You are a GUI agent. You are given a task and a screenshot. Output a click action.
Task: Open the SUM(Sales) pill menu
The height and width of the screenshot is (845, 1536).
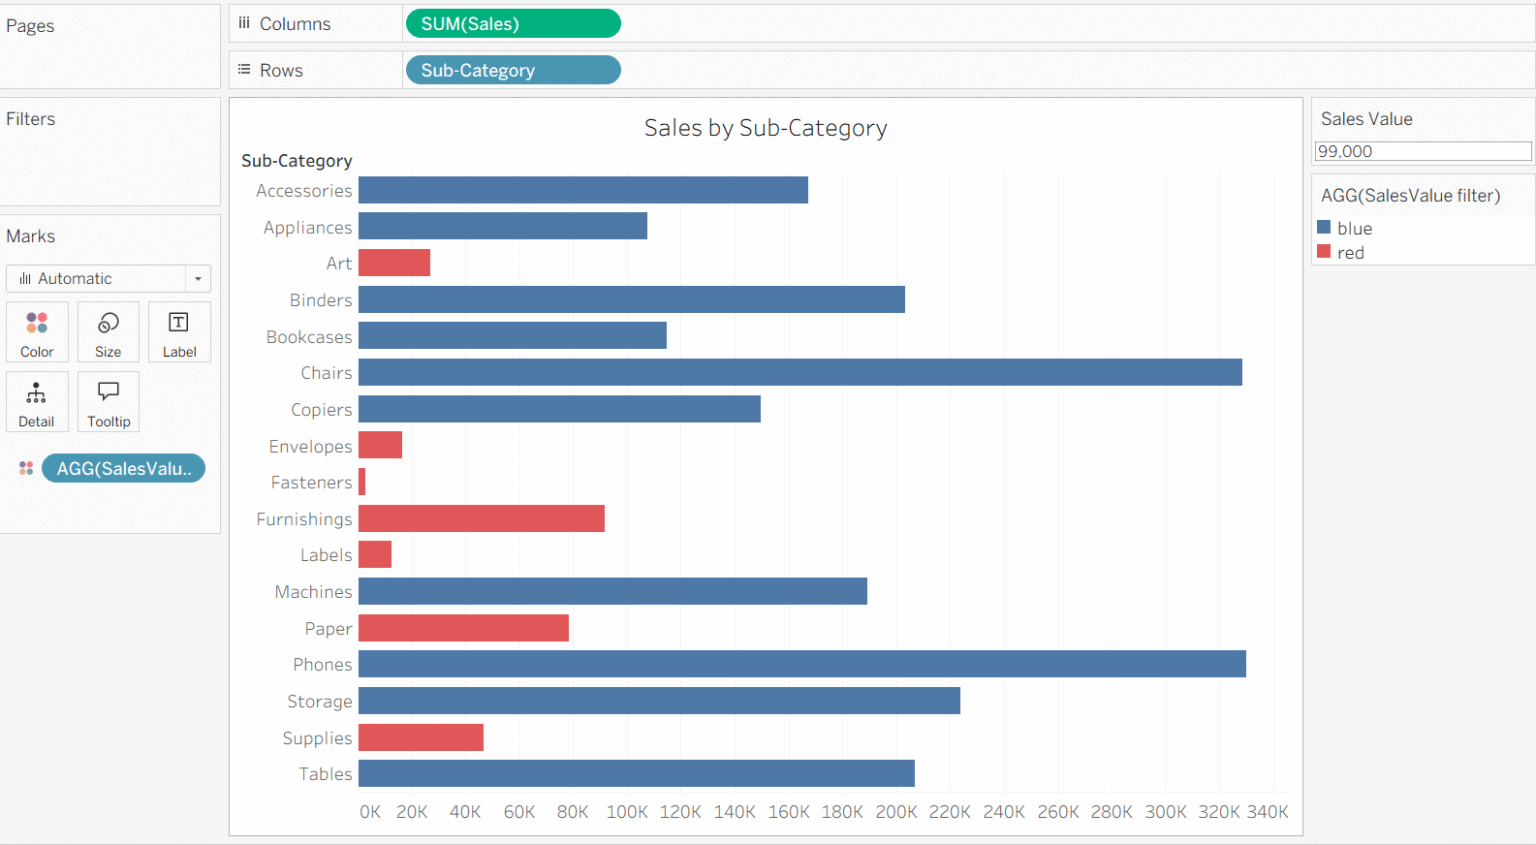click(x=512, y=22)
